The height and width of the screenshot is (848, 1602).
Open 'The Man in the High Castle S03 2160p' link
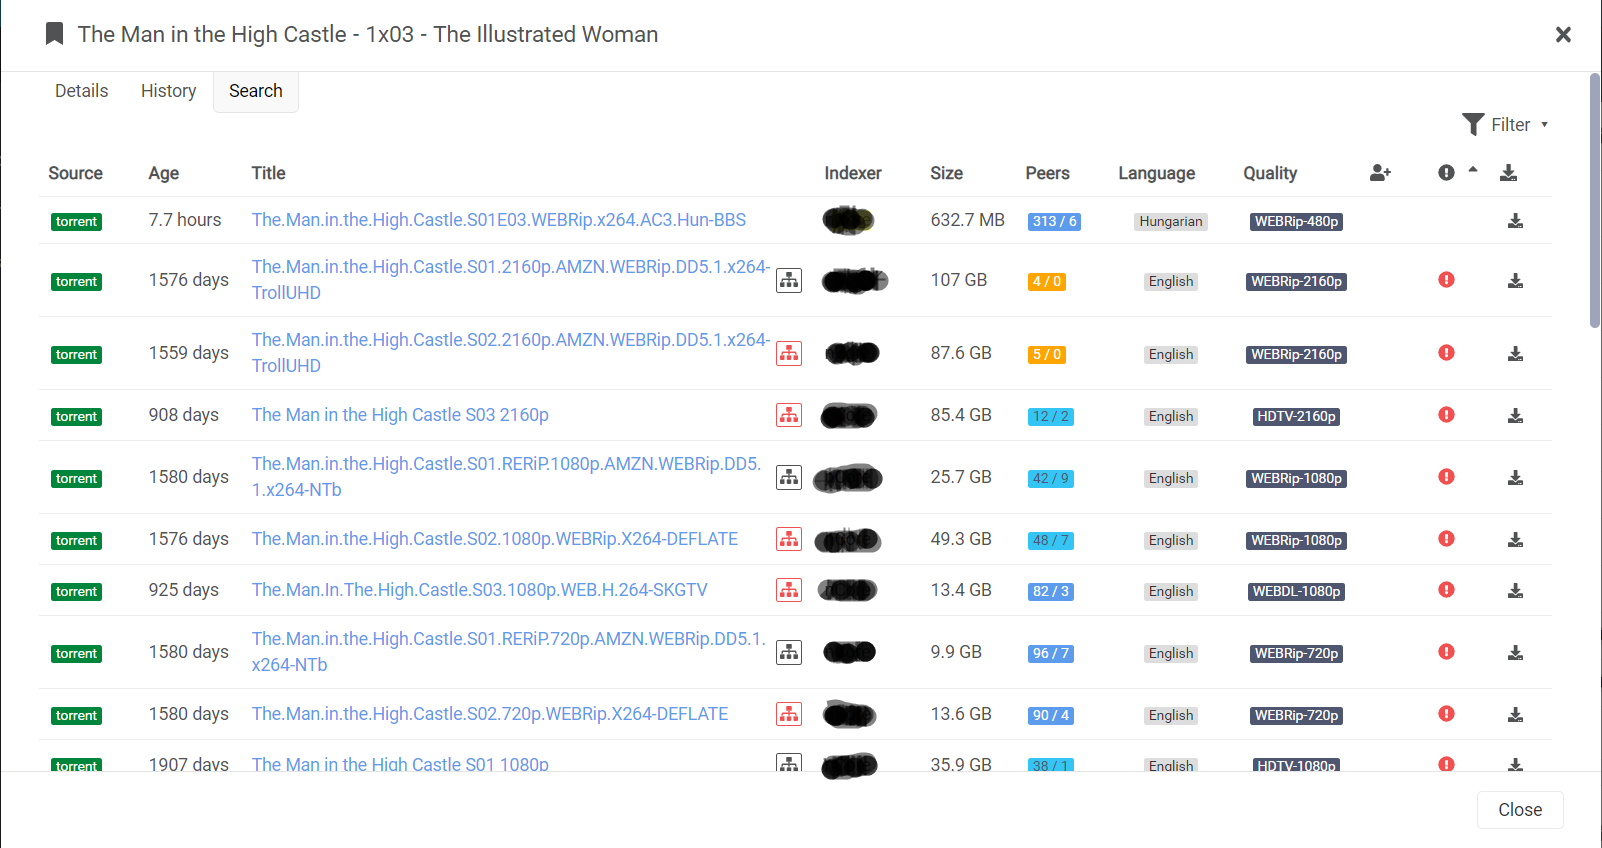point(400,415)
